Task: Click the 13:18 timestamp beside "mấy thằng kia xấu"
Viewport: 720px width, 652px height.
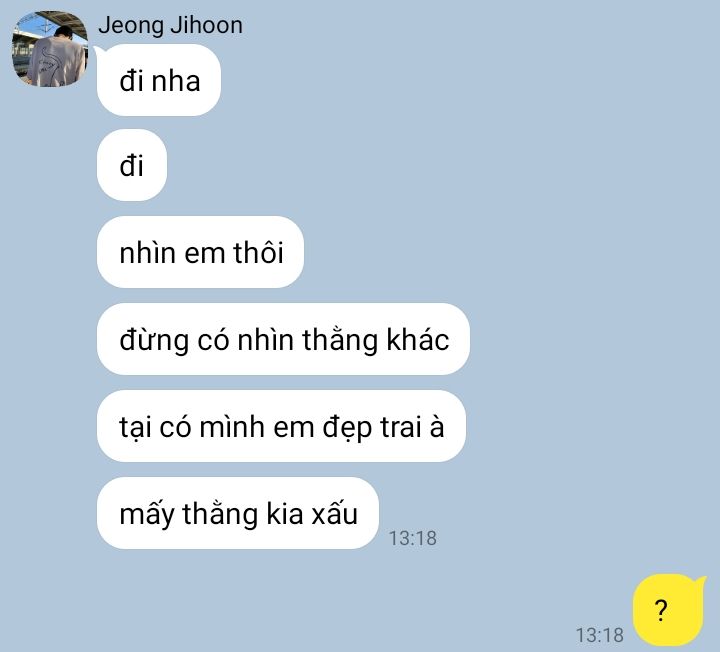Action: (413, 538)
